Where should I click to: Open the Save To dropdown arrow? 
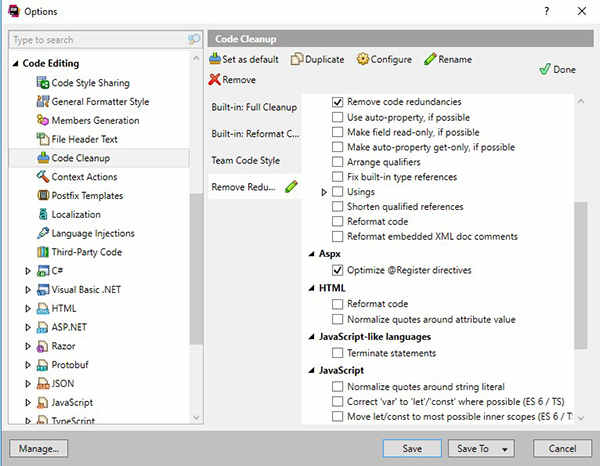pos(505,449)
